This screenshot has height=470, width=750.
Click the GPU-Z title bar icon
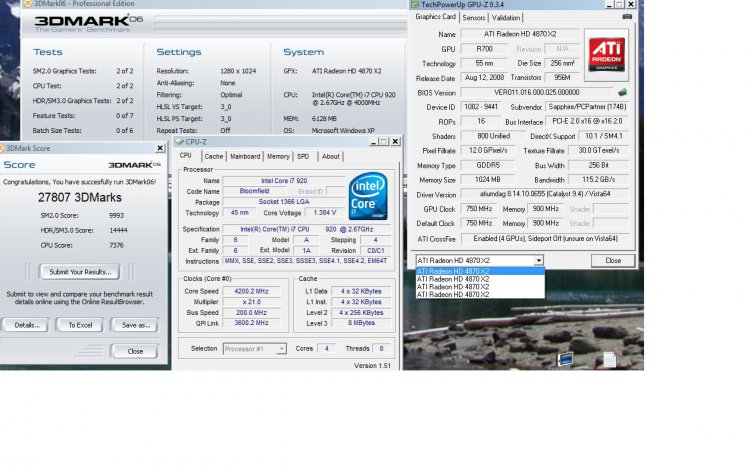(x=415, y=4)
